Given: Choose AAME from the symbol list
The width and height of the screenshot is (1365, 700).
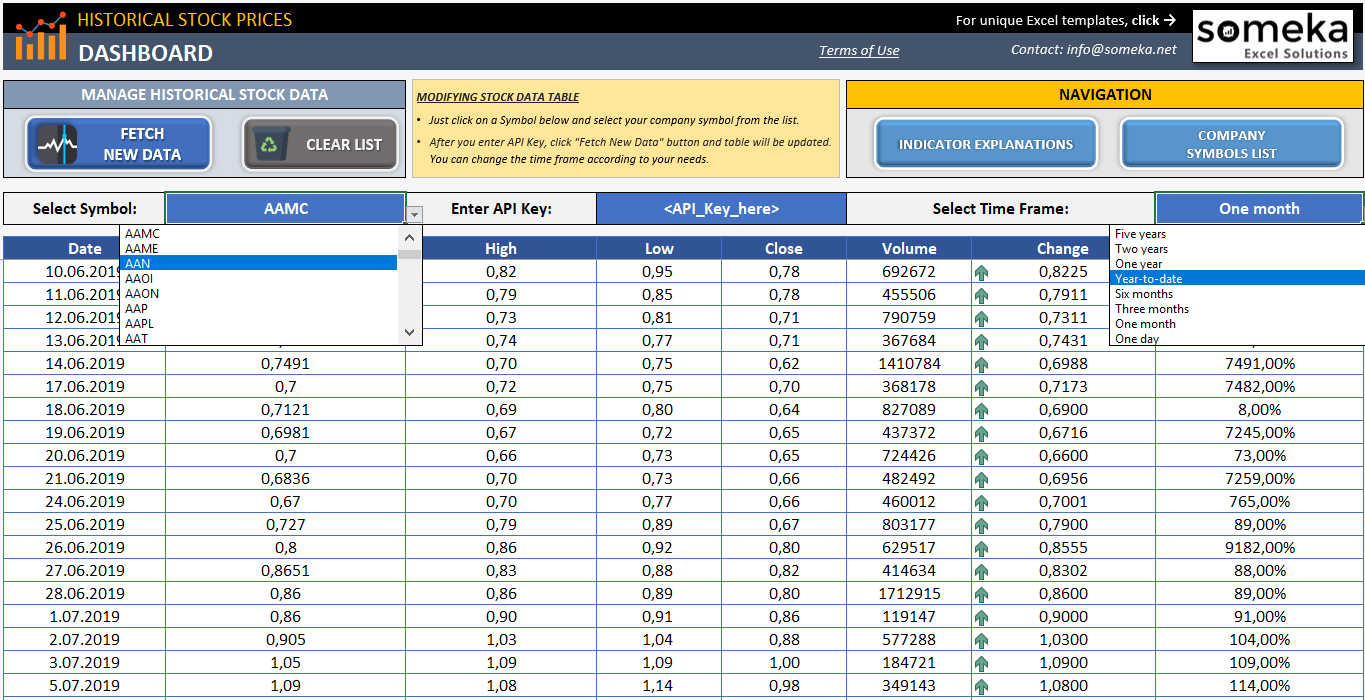Looking at the screenshot, I should point(259,249).
